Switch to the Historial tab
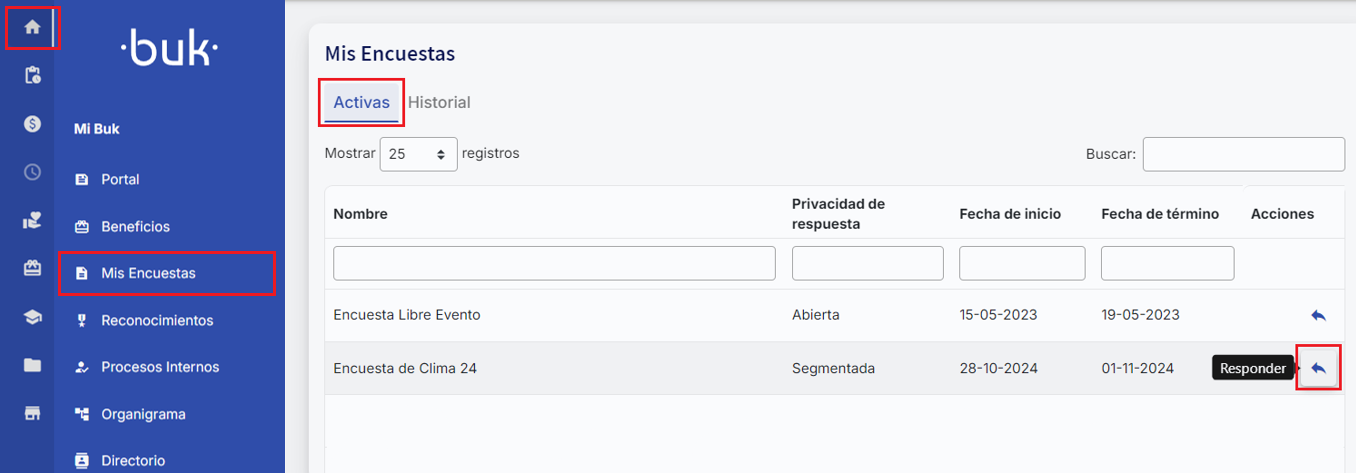 click(x=439, y=103)
